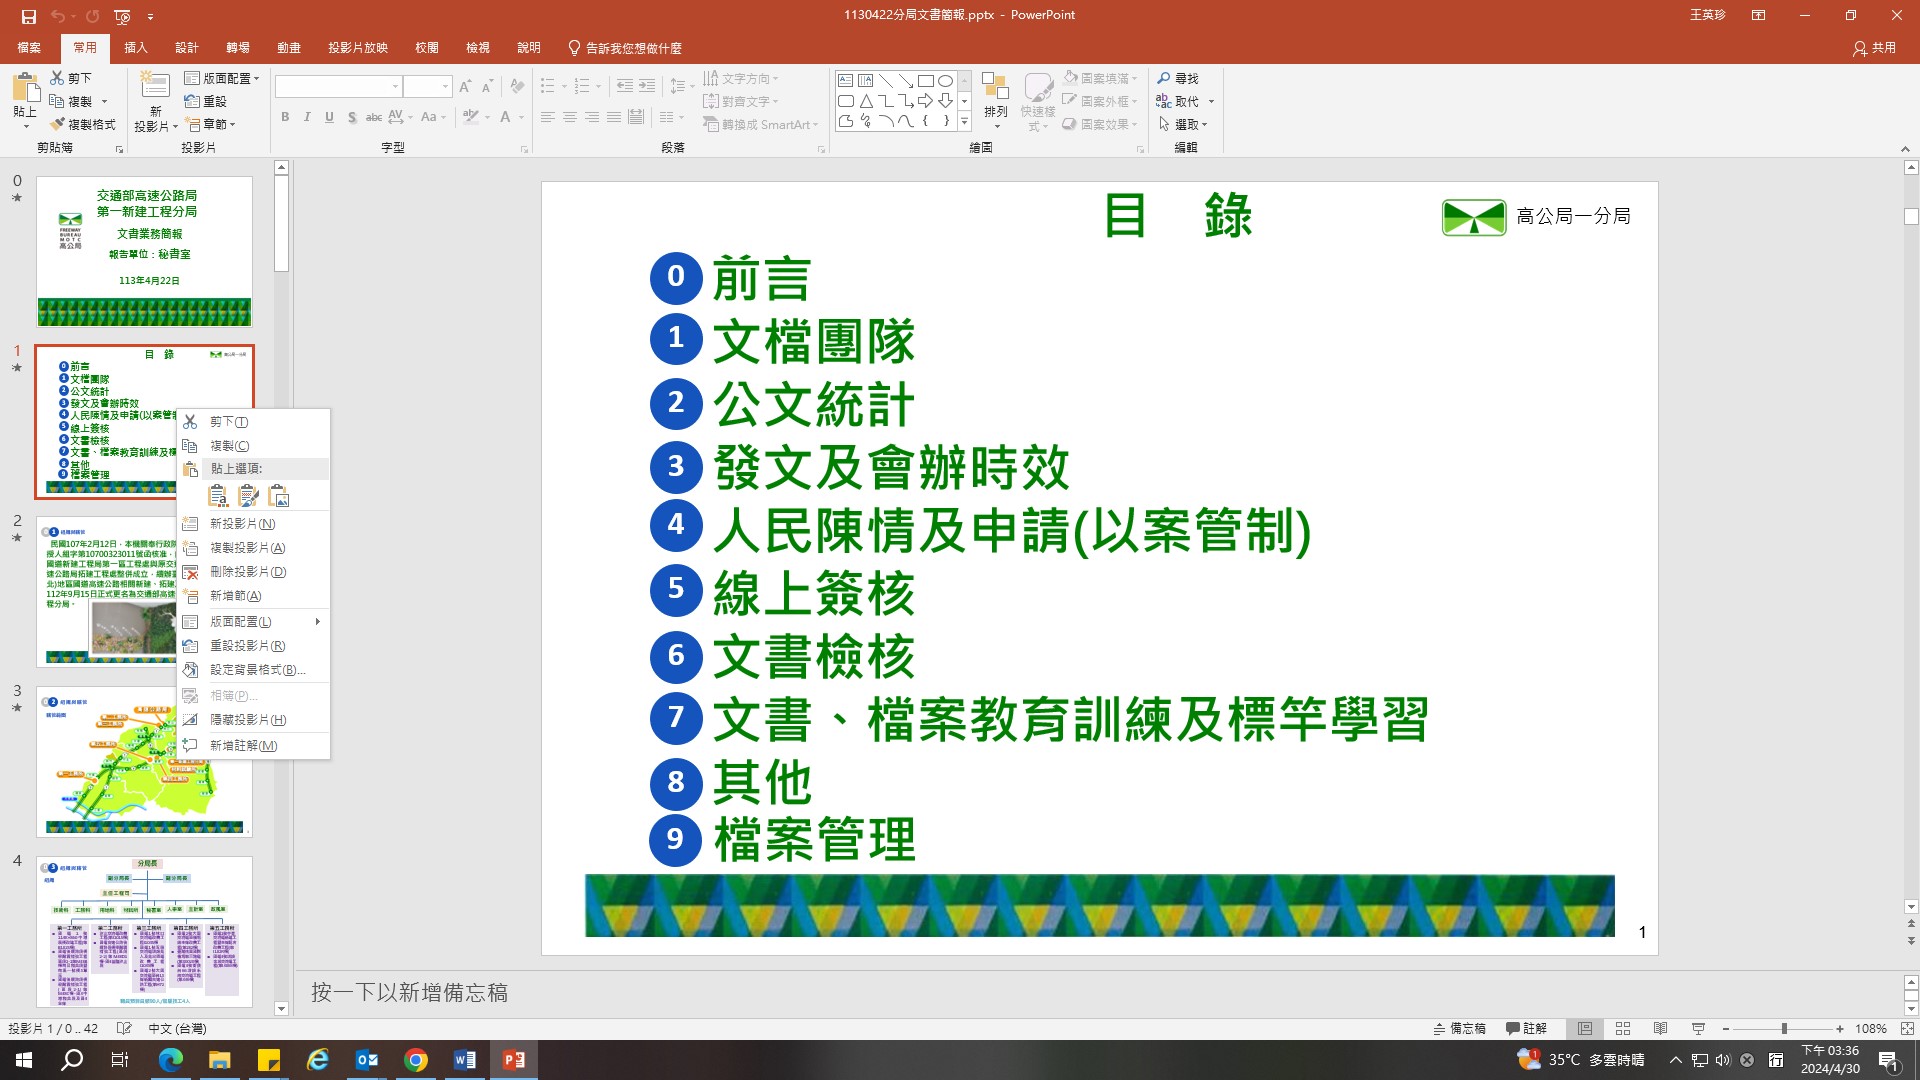
Task: Open Word from the taskbar
Action: [x=465, y=1060]
